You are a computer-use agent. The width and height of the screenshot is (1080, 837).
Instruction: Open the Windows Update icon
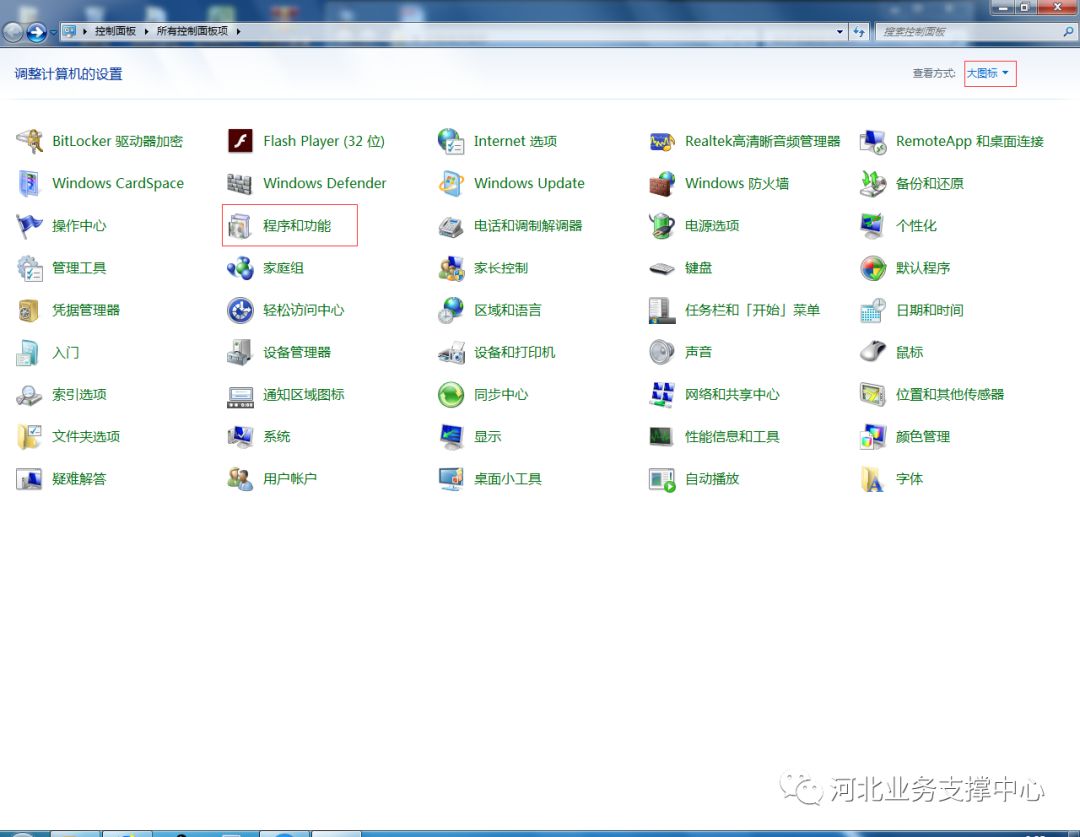click(451, 183)
